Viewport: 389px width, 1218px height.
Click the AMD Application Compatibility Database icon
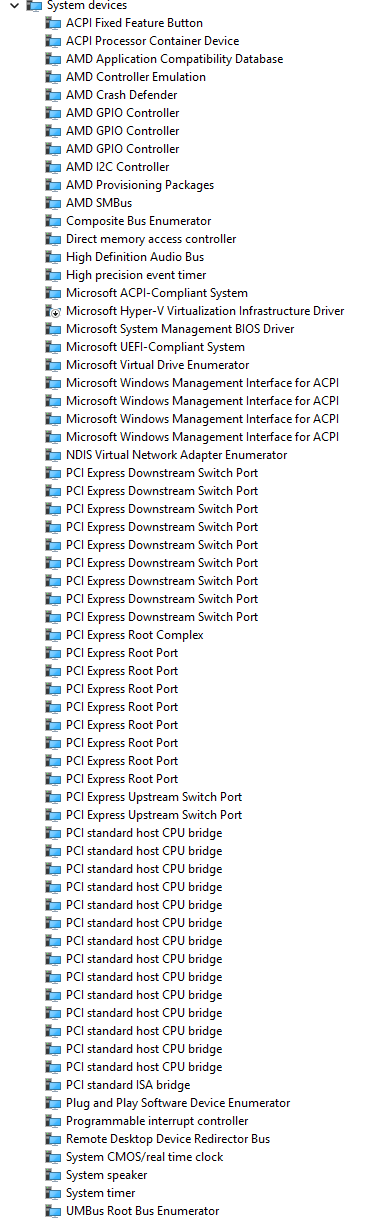[53, 59]
